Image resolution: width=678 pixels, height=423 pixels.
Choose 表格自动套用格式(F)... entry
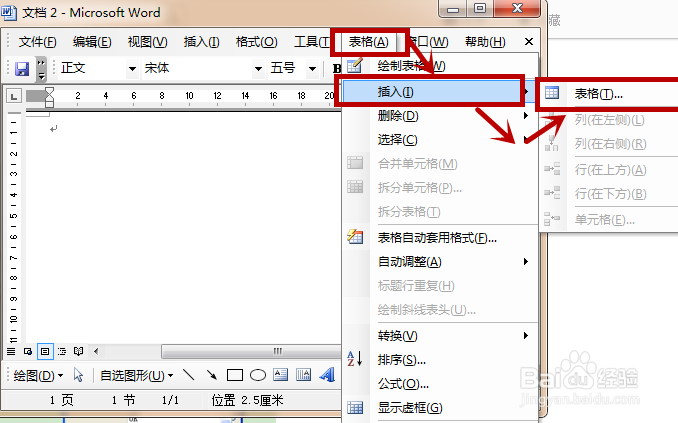pyautogui.click(x=440, y=237)
